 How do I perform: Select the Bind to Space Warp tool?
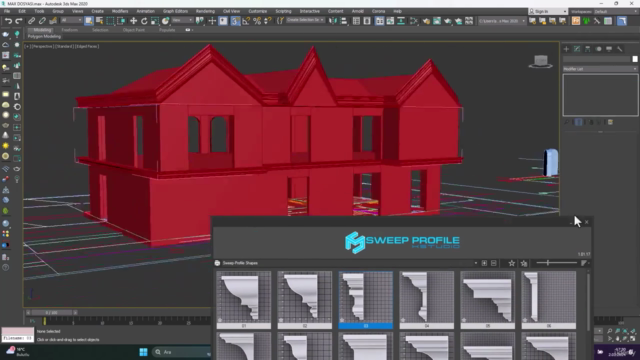(x=53, y=21)
